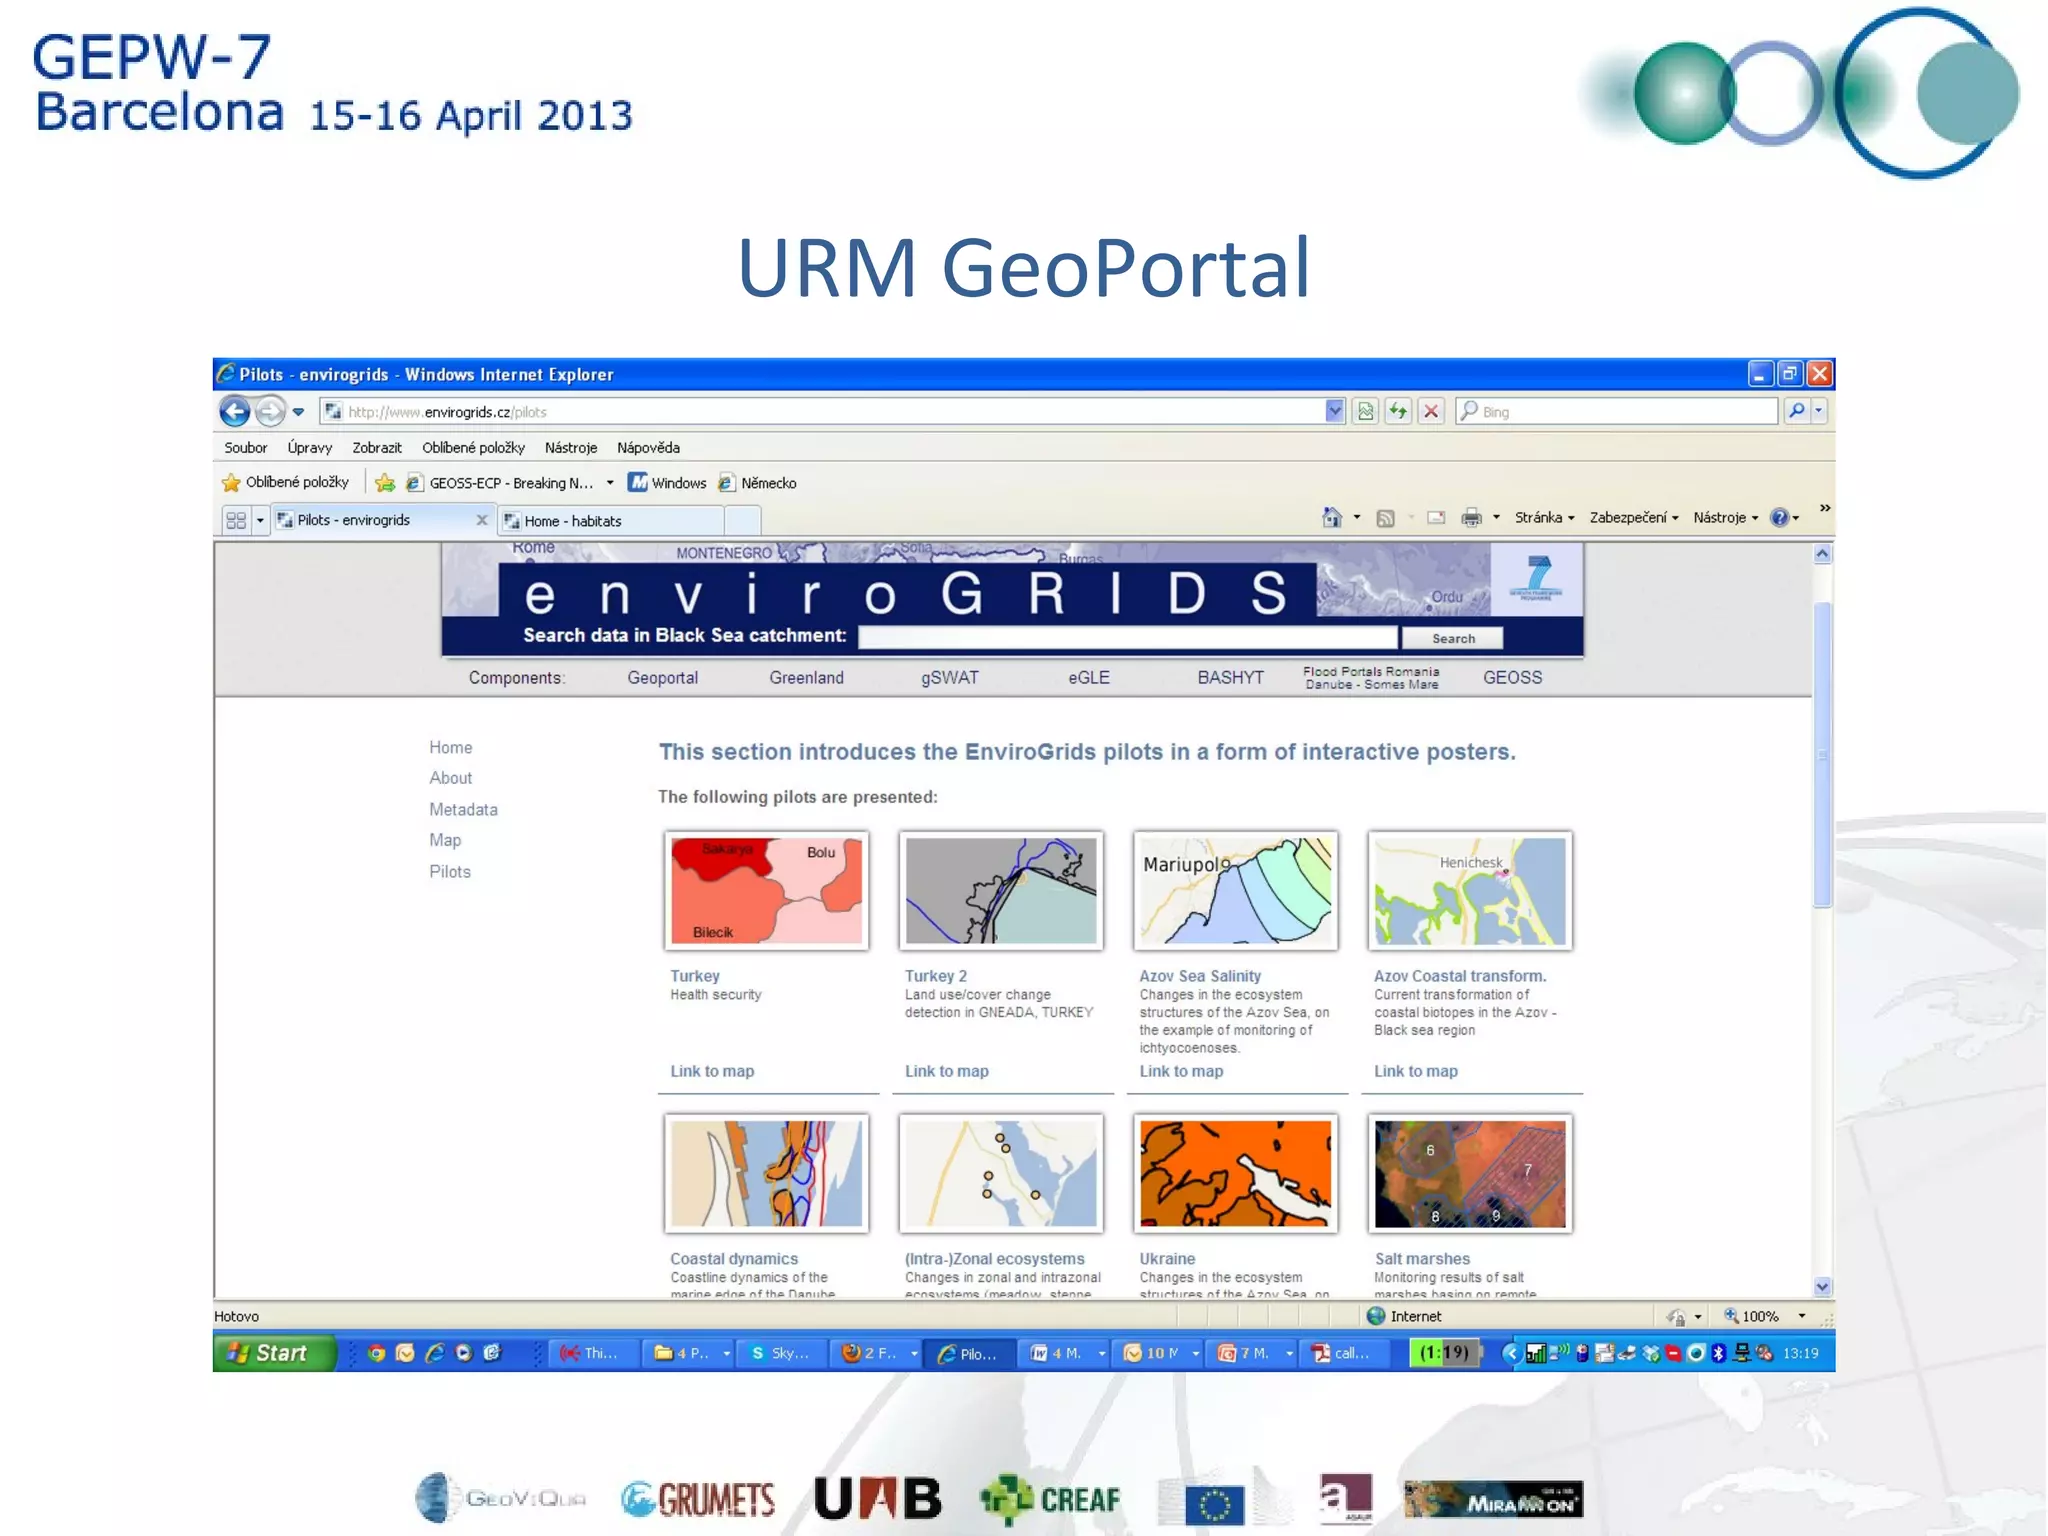Viewport: 2048px width, 1536px height.
Task: Open the Oblíbené položky menu
Action: 473,448
